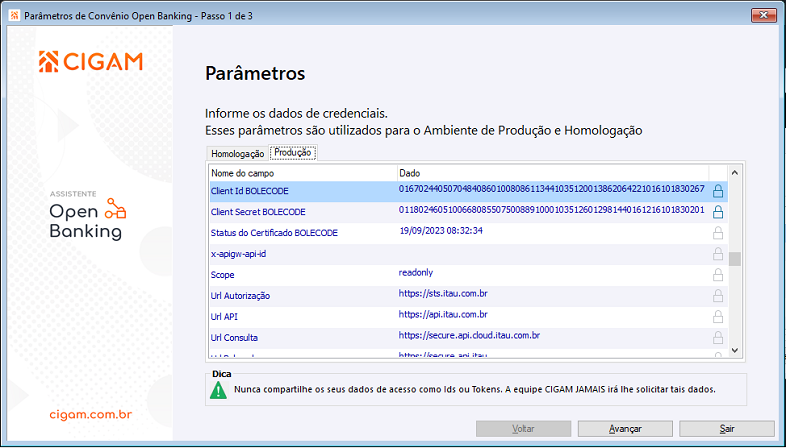Select the Url Consulta field name
Screen dimensions: 786x448
point(234,338)
